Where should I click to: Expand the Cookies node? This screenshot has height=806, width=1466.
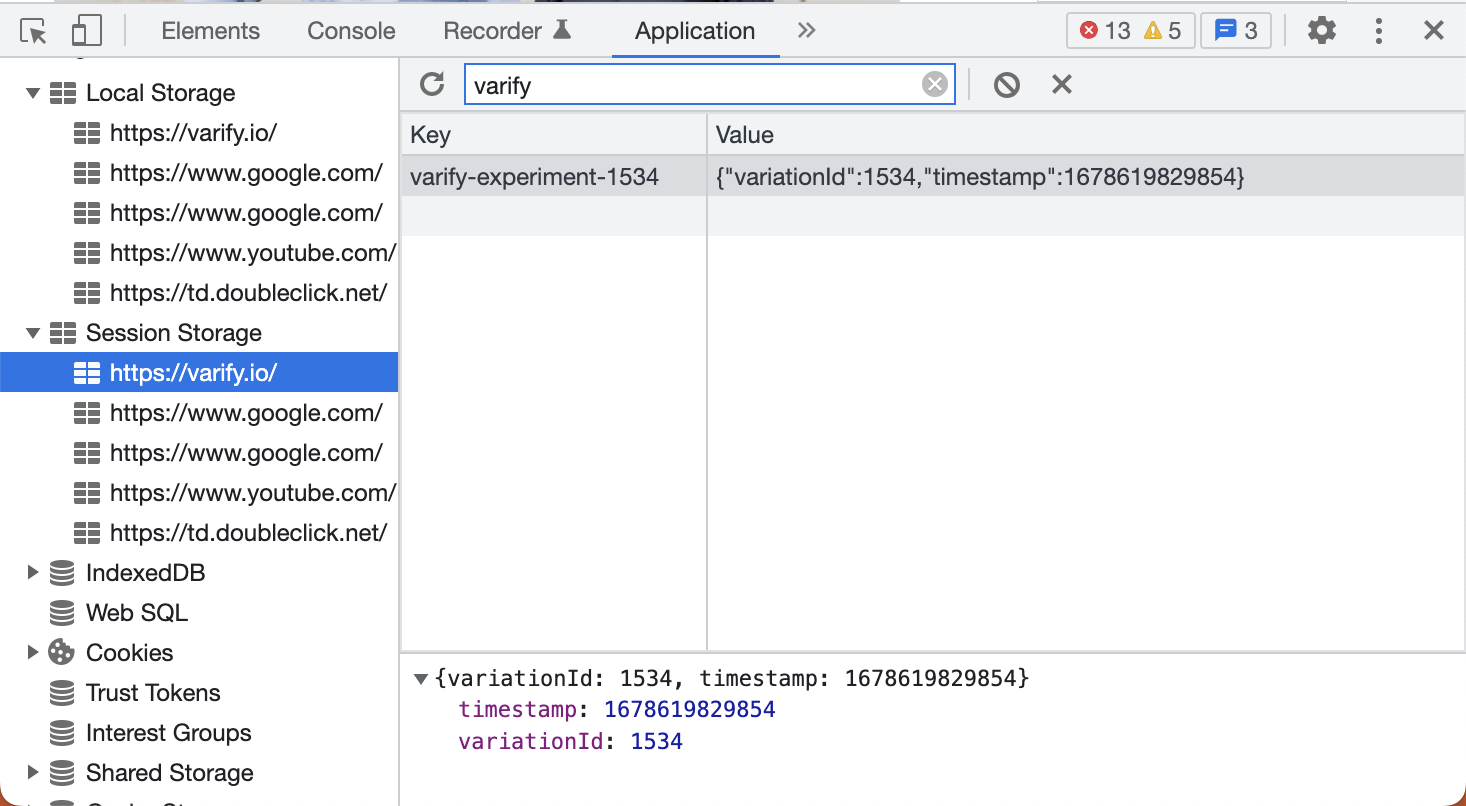(x=33, y=653)
